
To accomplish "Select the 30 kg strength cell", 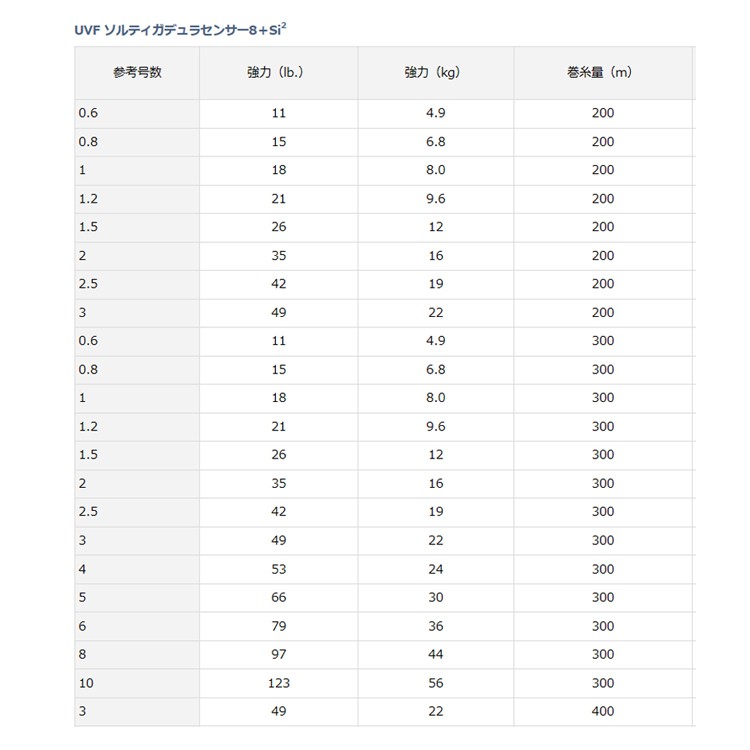I will coord(435,597).
